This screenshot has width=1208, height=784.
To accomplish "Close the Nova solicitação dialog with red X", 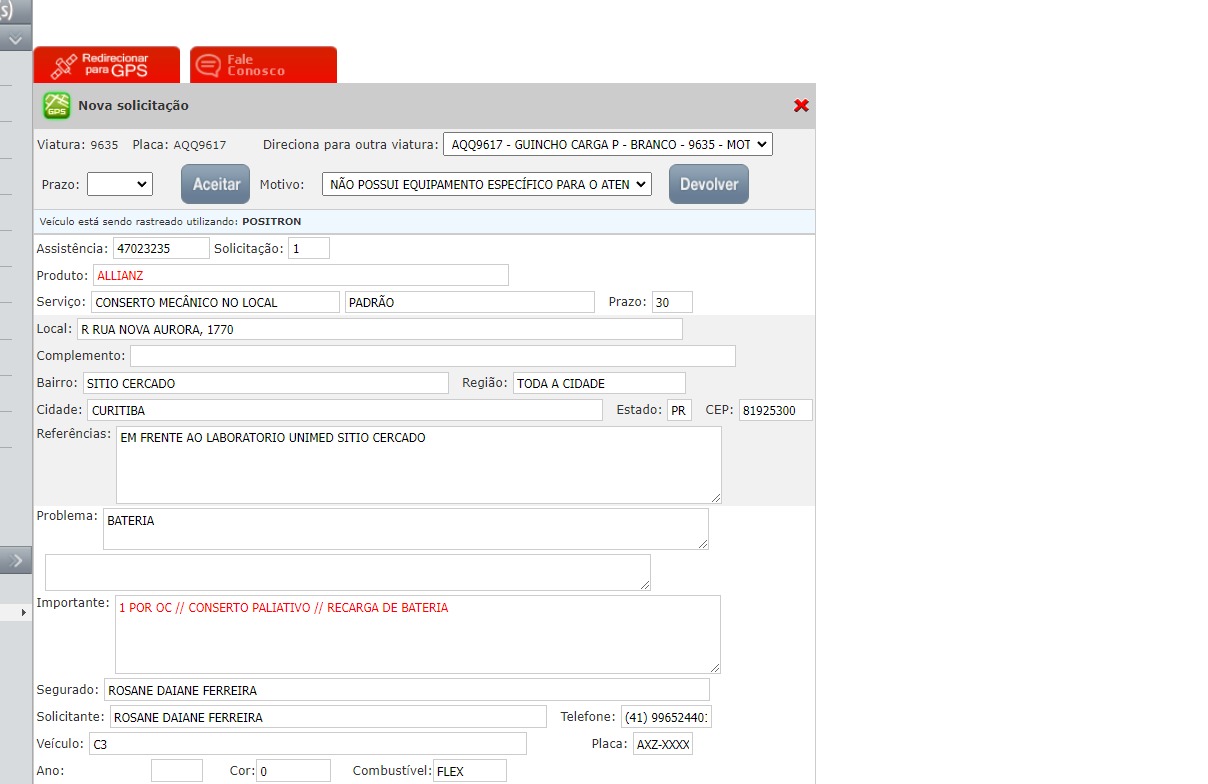I will point(801,106).
